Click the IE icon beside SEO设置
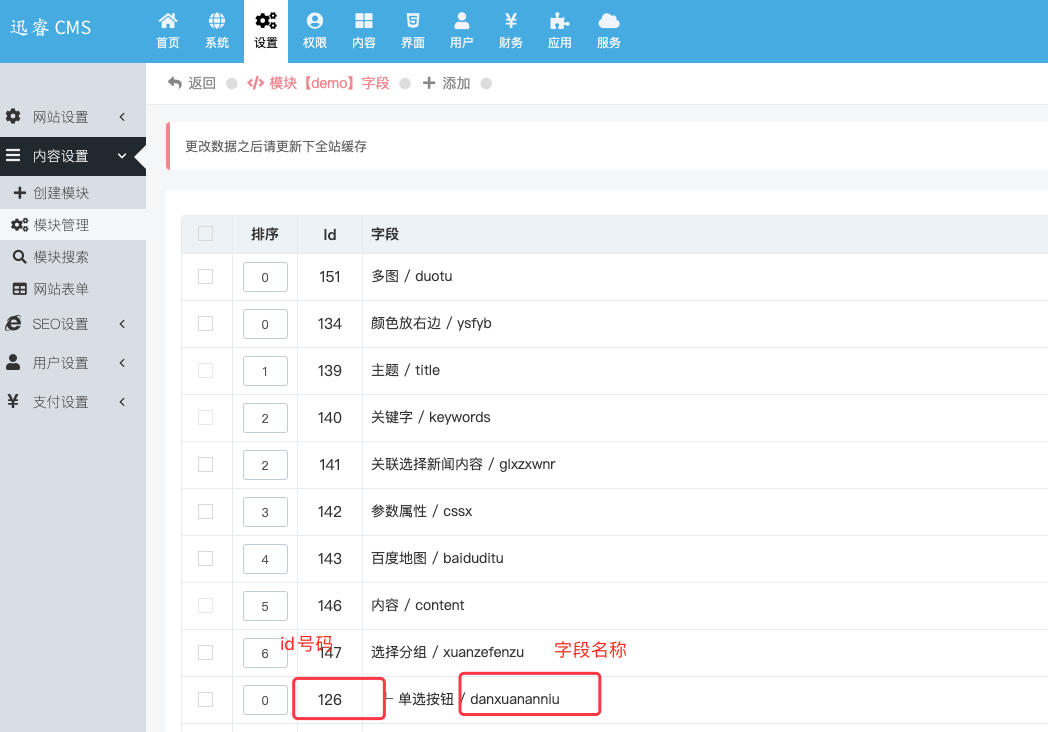The height and width of the screenshot is (732, 1048). (13, 324)
